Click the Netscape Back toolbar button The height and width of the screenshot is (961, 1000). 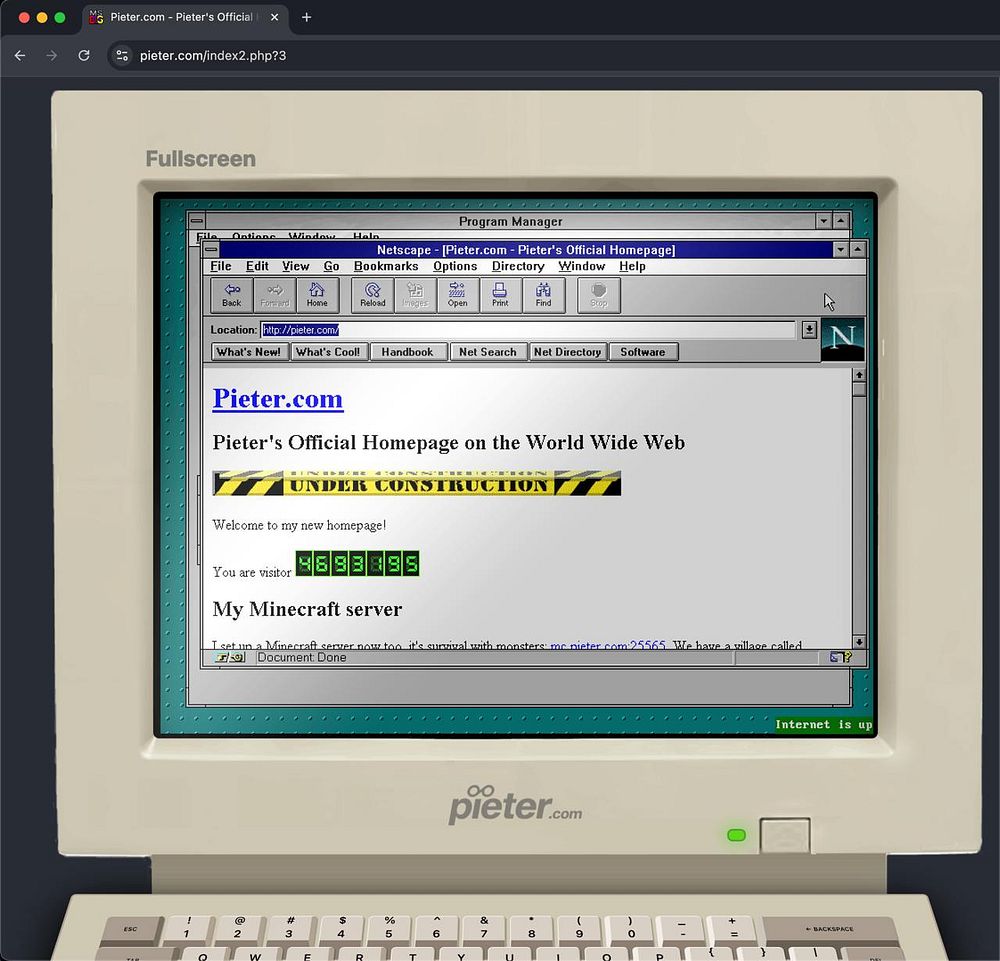tap(232, 295)
